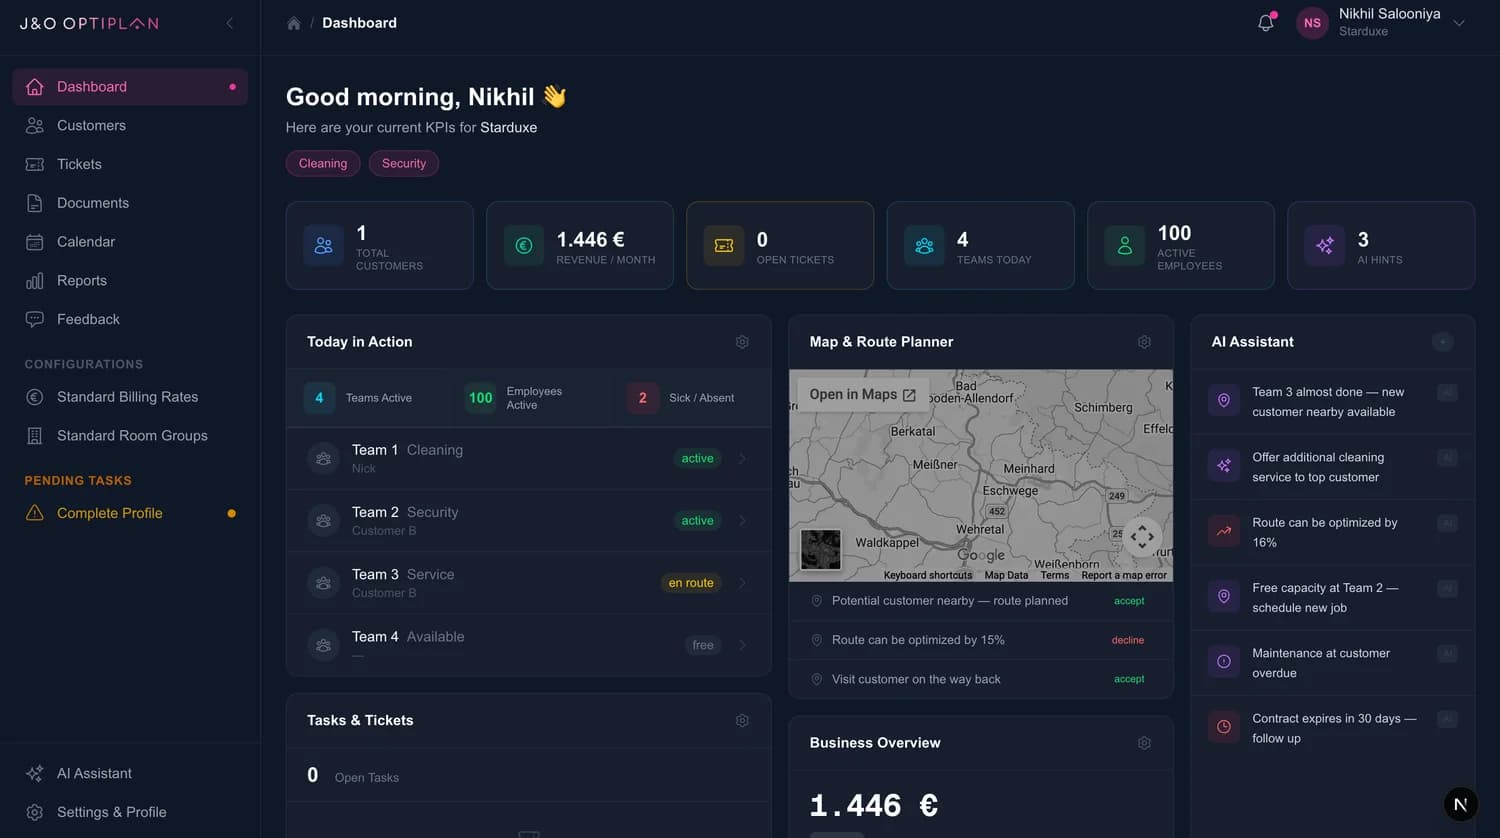Screen dimensions: 1500x838
Task: Click the Next.js round badge icon
Action: 1461,804
